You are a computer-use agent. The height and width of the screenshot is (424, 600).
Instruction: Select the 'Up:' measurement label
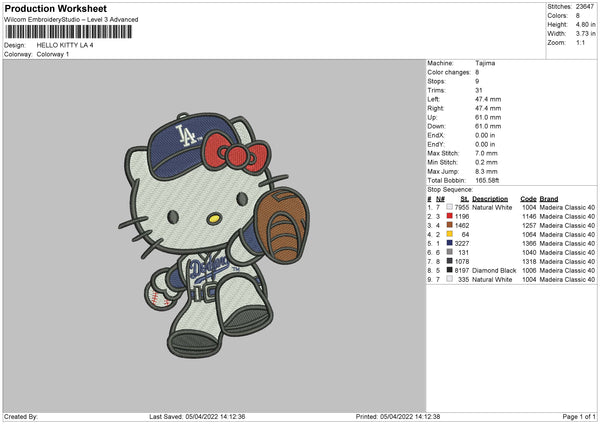(432, 117)
